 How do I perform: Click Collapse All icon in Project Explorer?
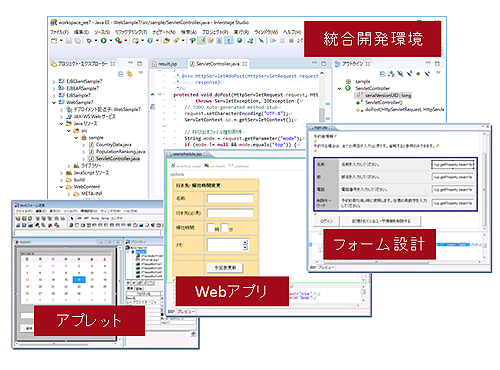coord(121,74)
